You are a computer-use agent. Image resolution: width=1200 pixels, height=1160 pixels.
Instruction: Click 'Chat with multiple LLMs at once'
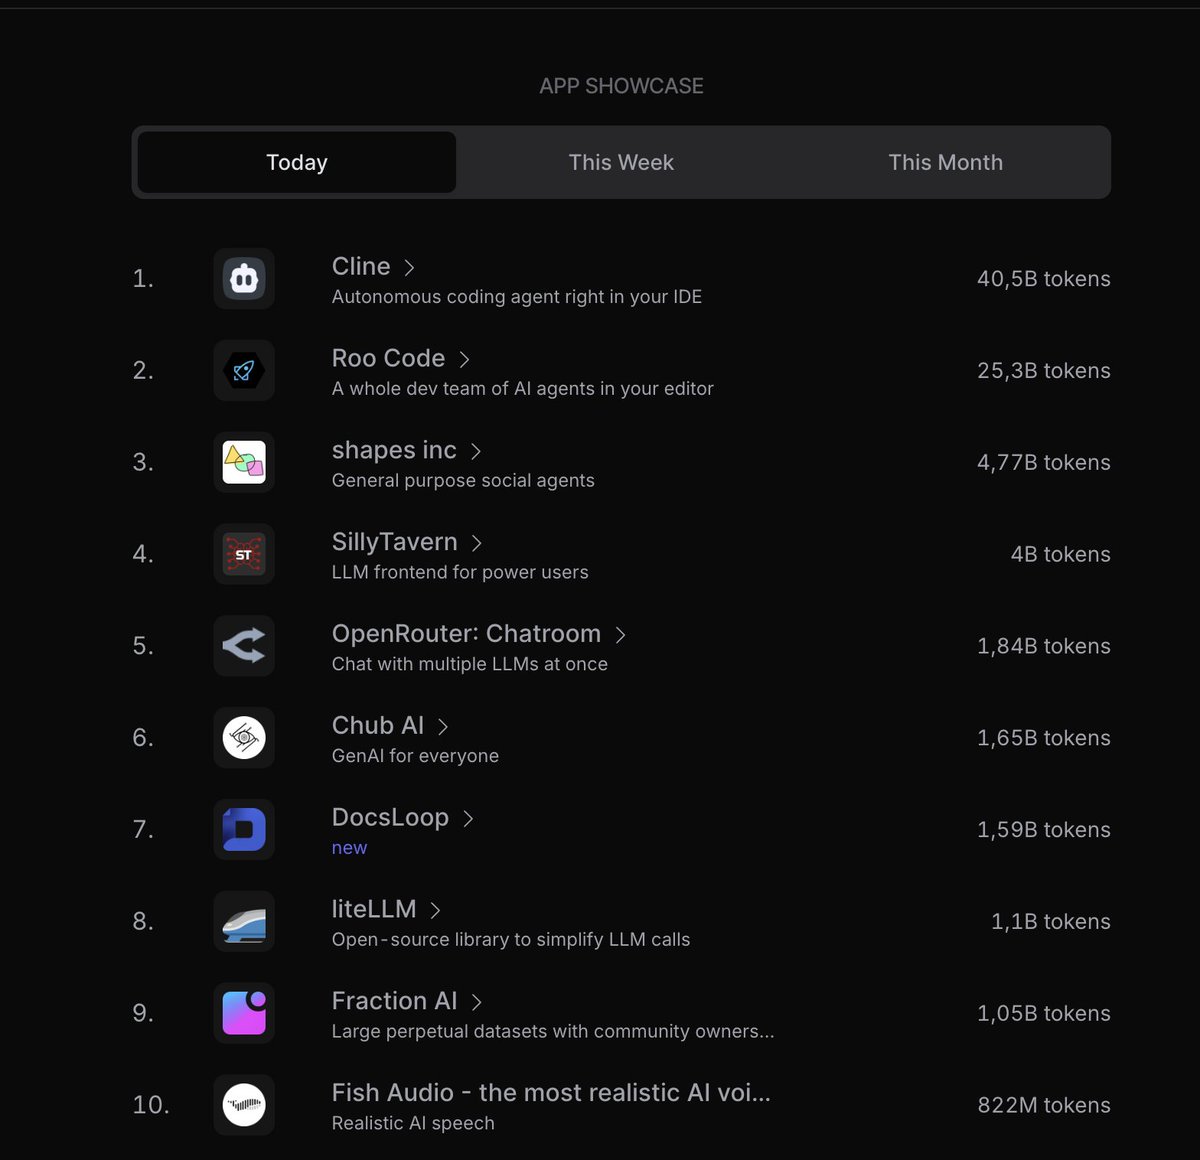470,664
